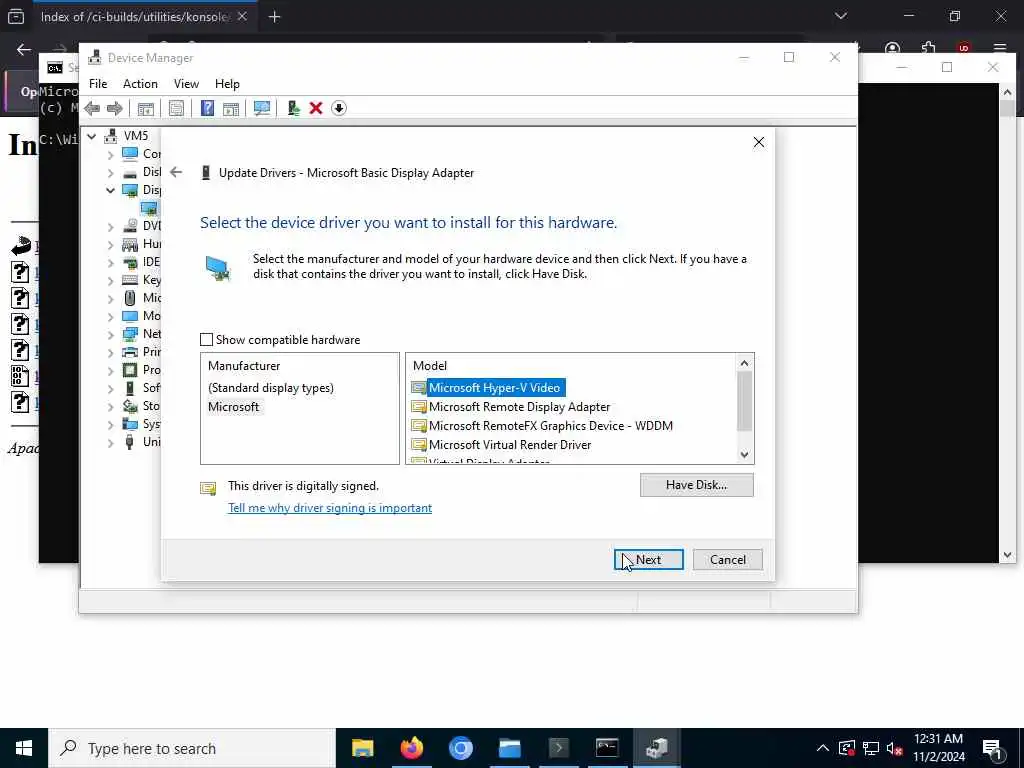Collapse the VM5 root tree node
This screenshot has width=1024, height=768.
click(92, 136)
